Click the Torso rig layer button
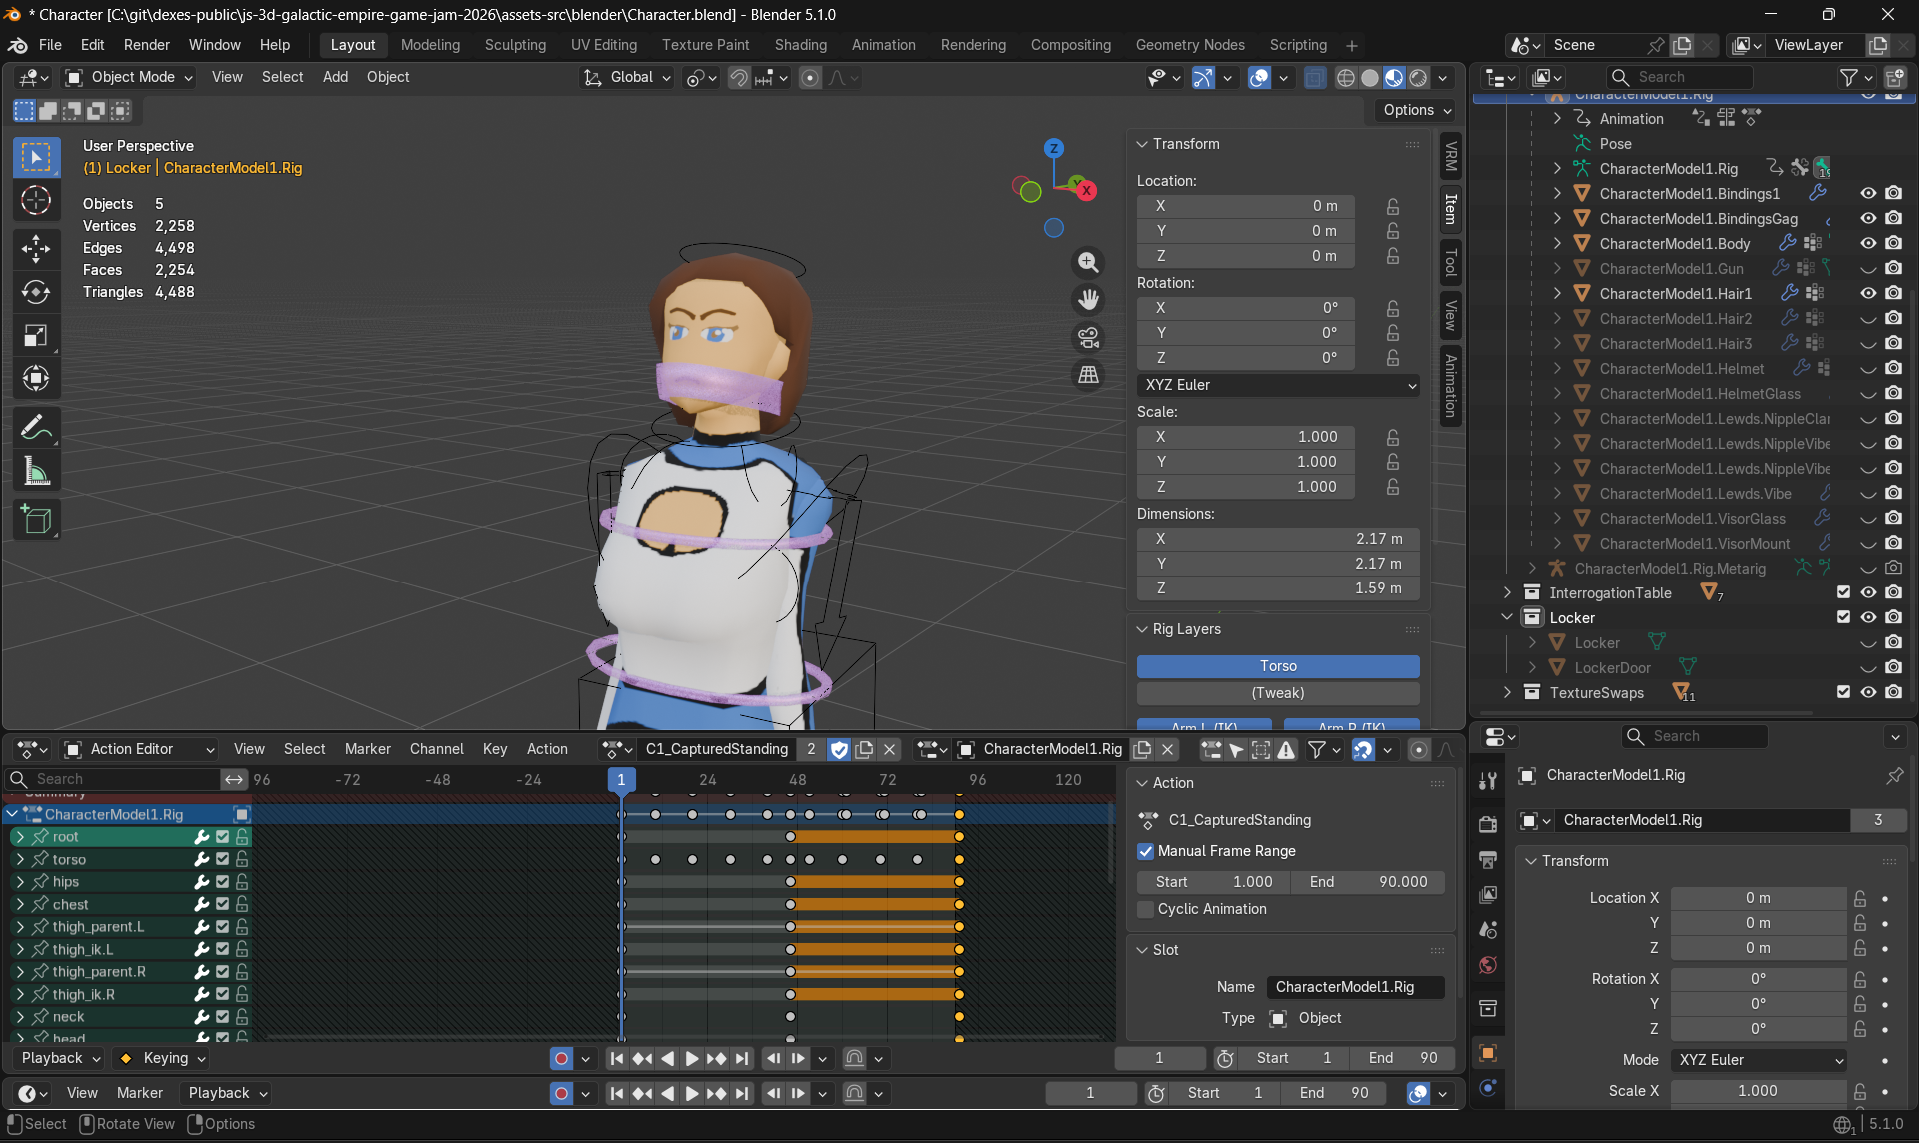1919x1143 pixels. [x=1277, y=666]
